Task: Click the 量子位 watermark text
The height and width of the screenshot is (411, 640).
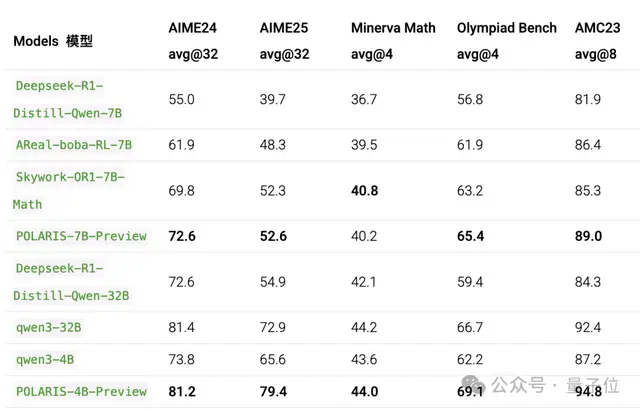Action: click(598, 385)
